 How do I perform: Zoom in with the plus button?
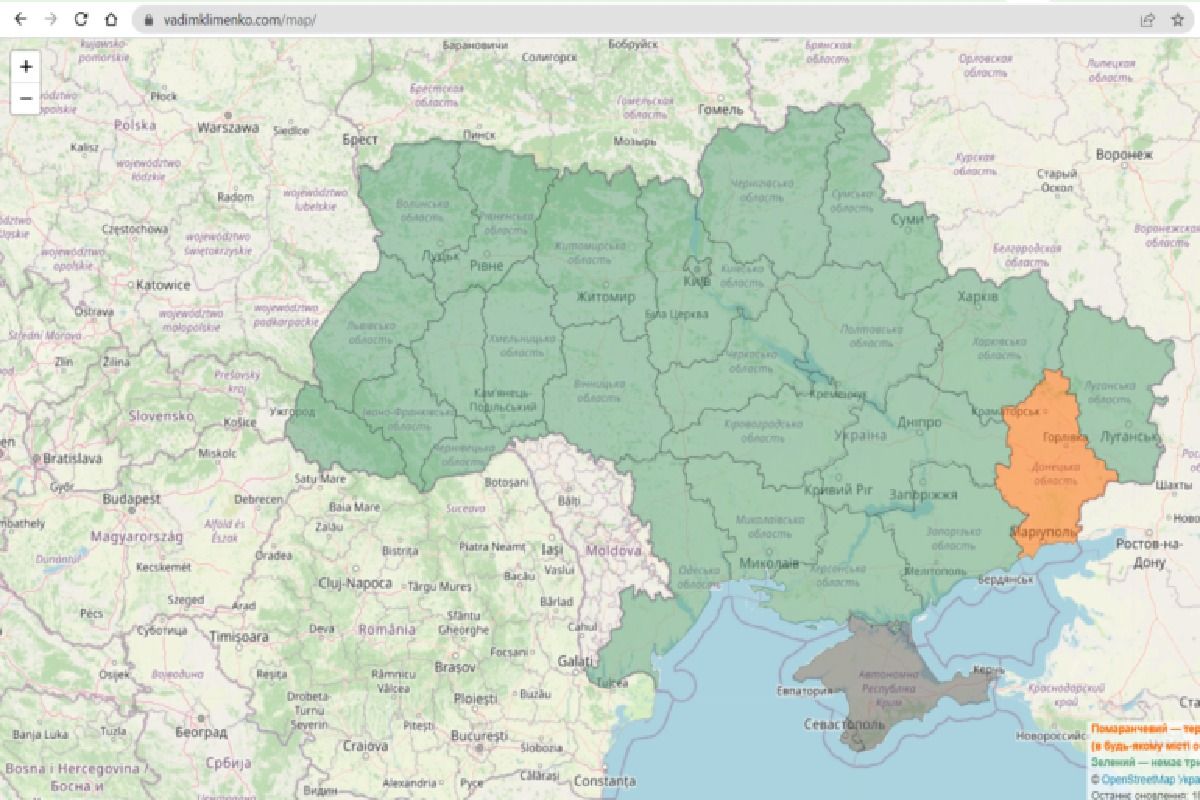[x=26, y=67]
